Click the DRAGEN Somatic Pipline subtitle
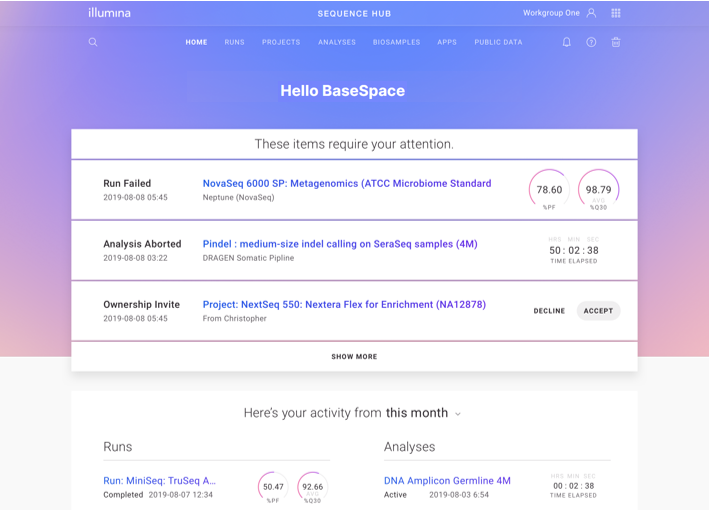 (x=248, y=258)
